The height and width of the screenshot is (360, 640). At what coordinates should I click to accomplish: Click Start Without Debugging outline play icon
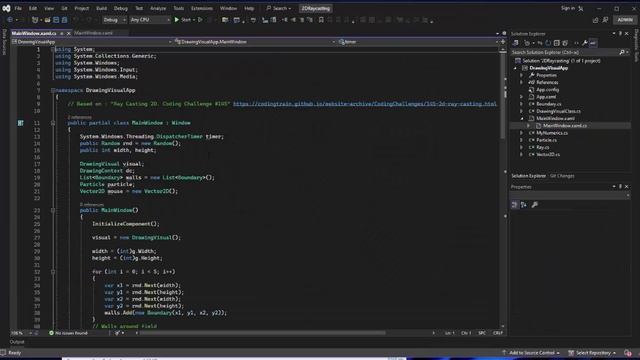[x=200, y=20]
